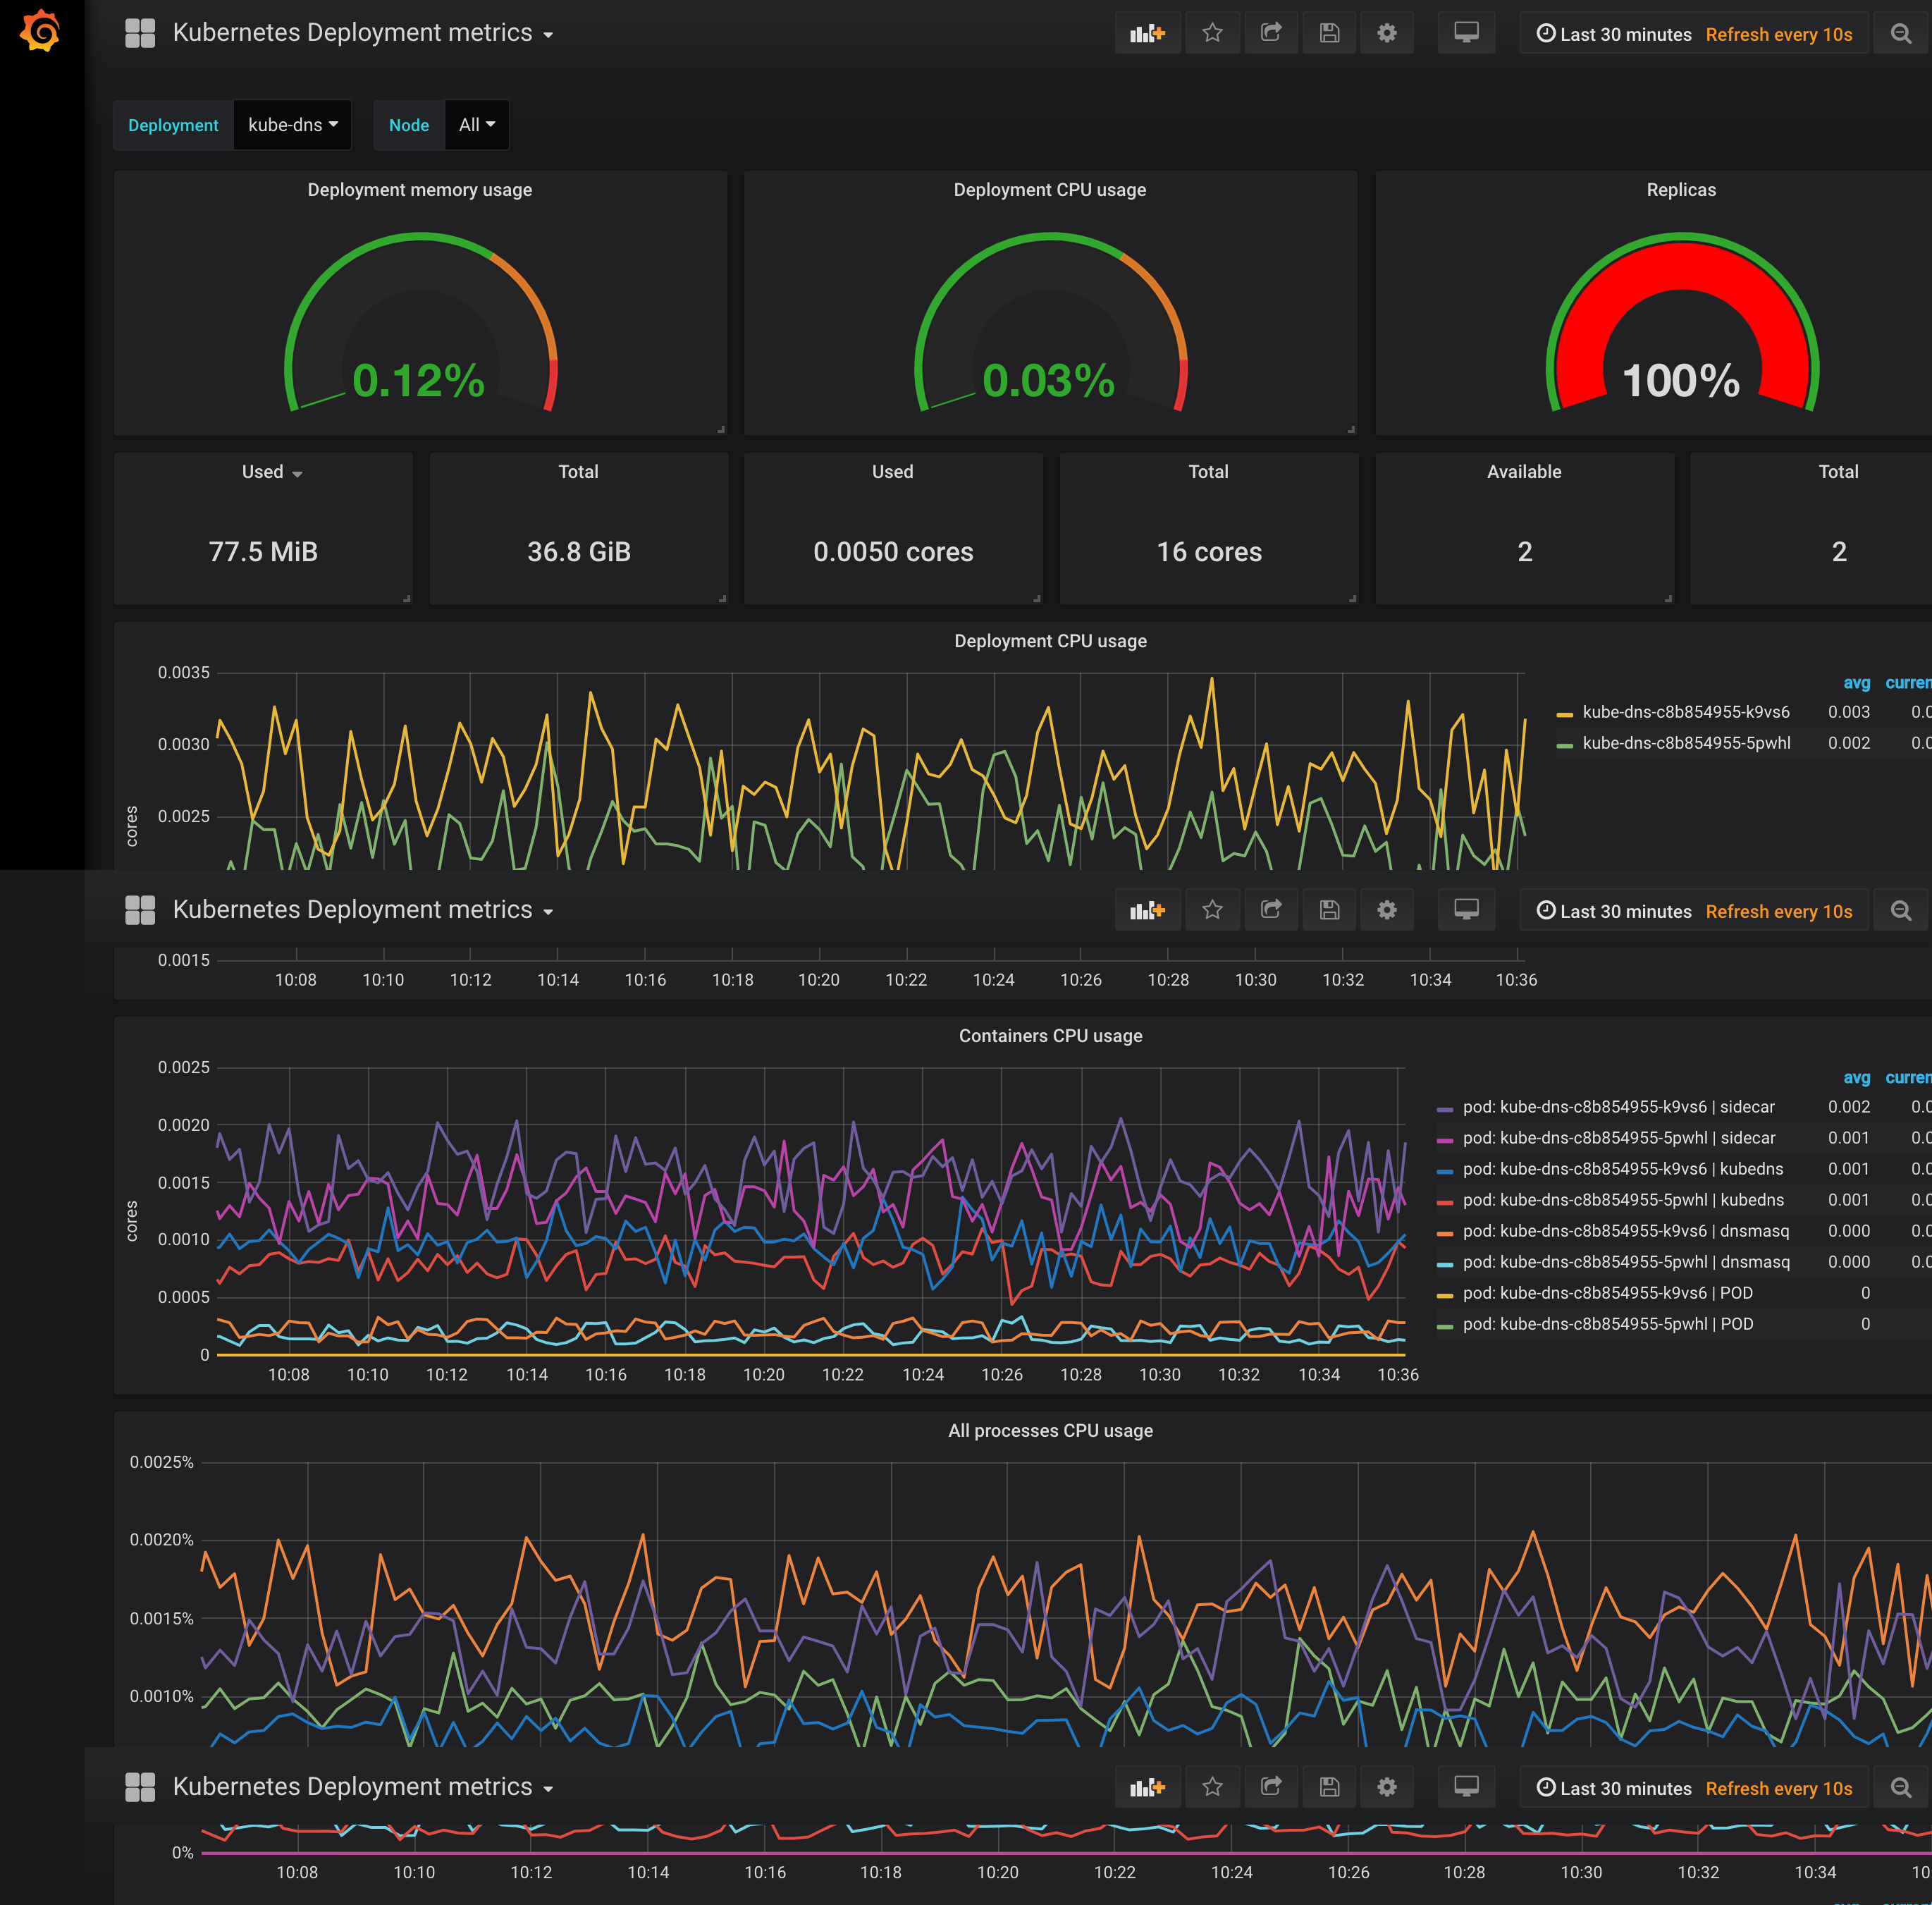Image resolution: width=1932 pixels, height=1905 pixels.
Task: Toggle kube-dns-c8b854955-k9vs6 series in Deployment CPU legend
Action: pyautogui.click(x=1685, y=712)
